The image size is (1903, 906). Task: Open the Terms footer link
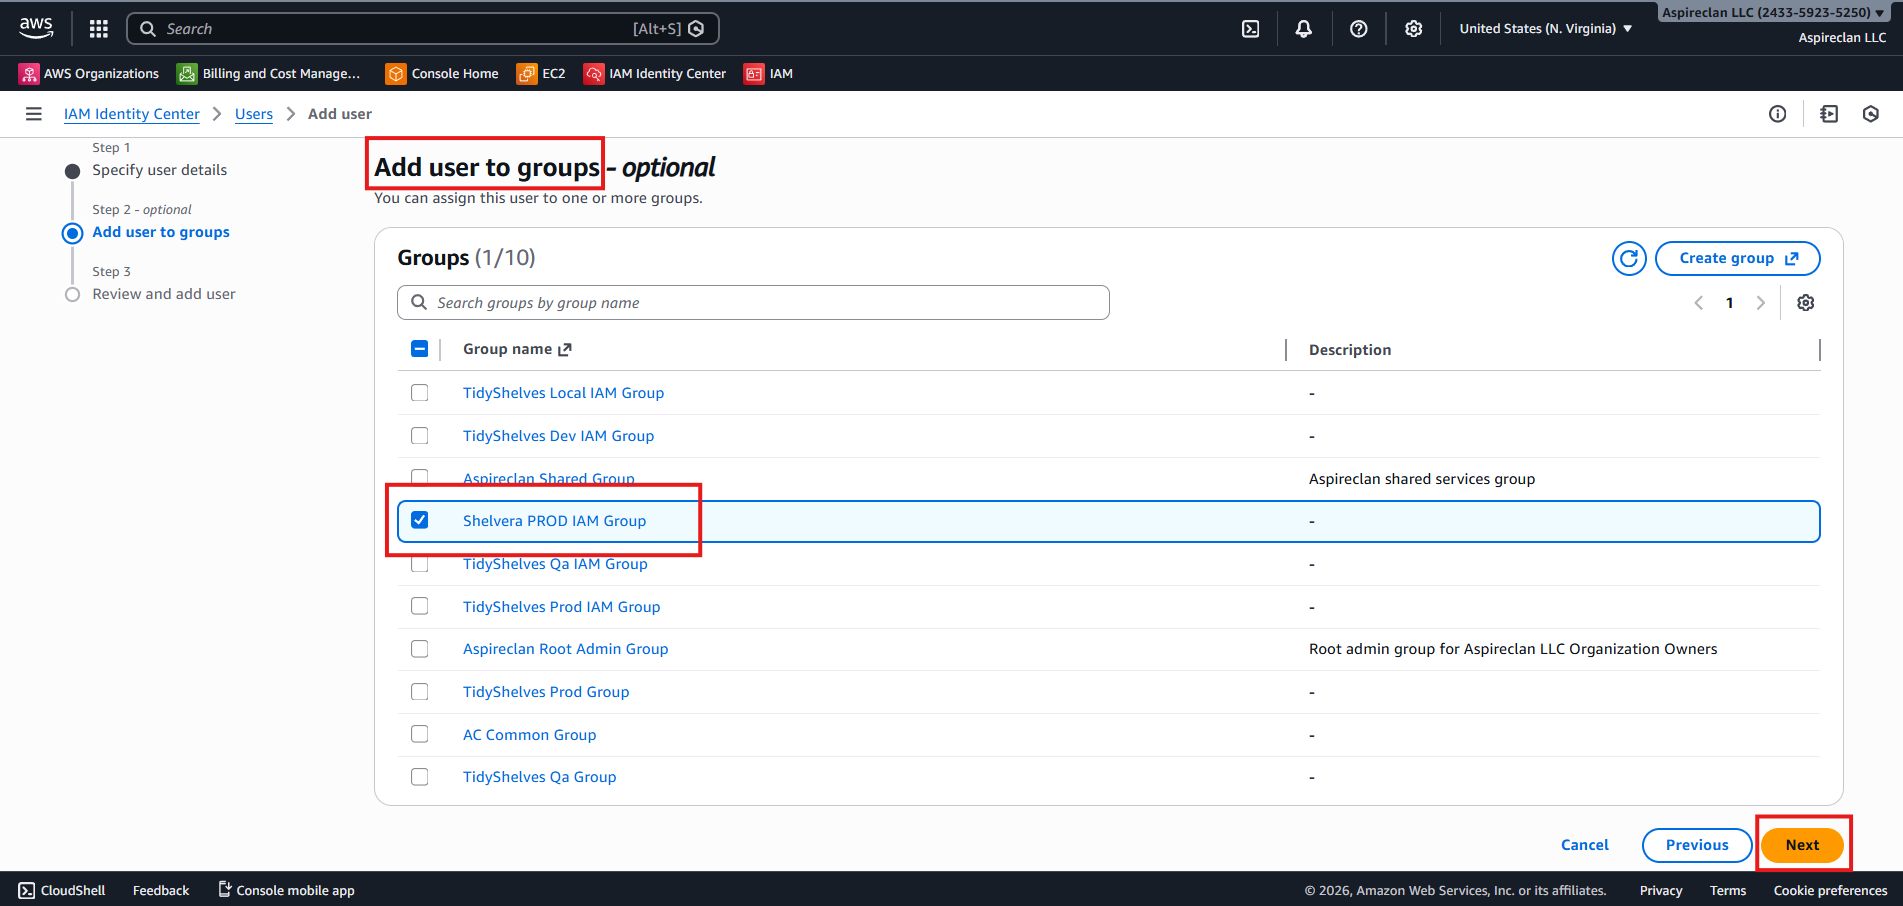(x=1728, y=890)
